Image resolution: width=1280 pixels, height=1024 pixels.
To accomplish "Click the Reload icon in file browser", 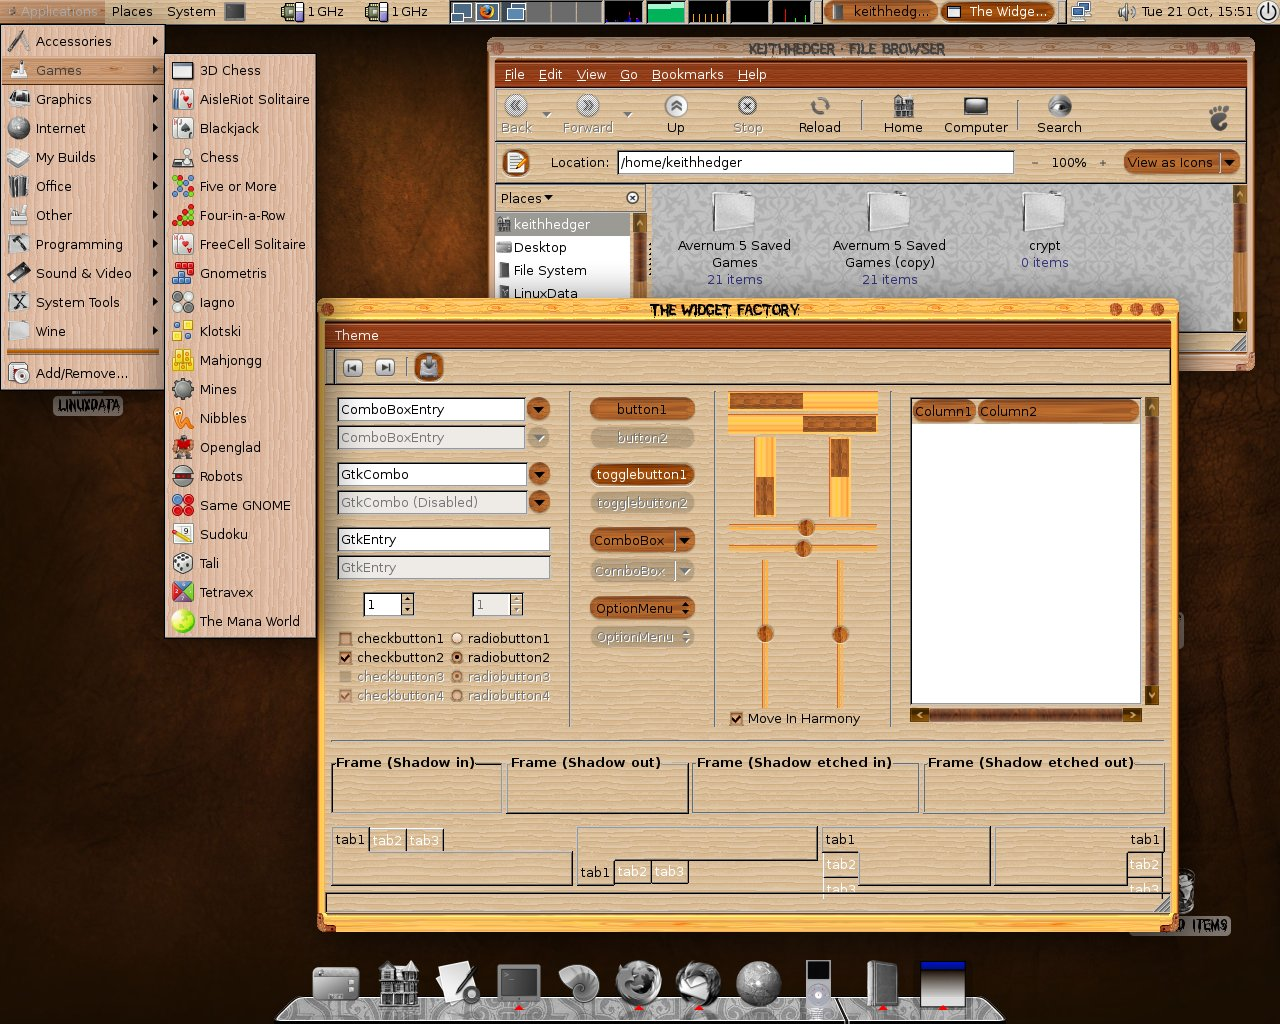I will (820, 106).
